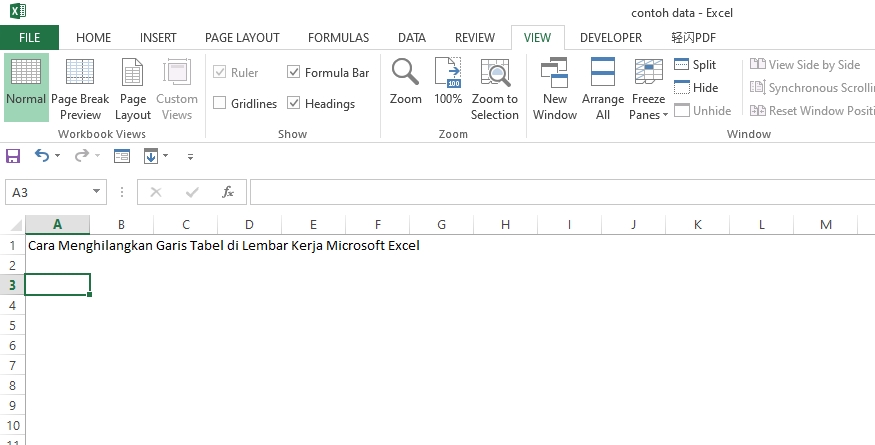Switch to the DATA tab
Viewport: 875px width, 445px height.
(x=412, y=37)
